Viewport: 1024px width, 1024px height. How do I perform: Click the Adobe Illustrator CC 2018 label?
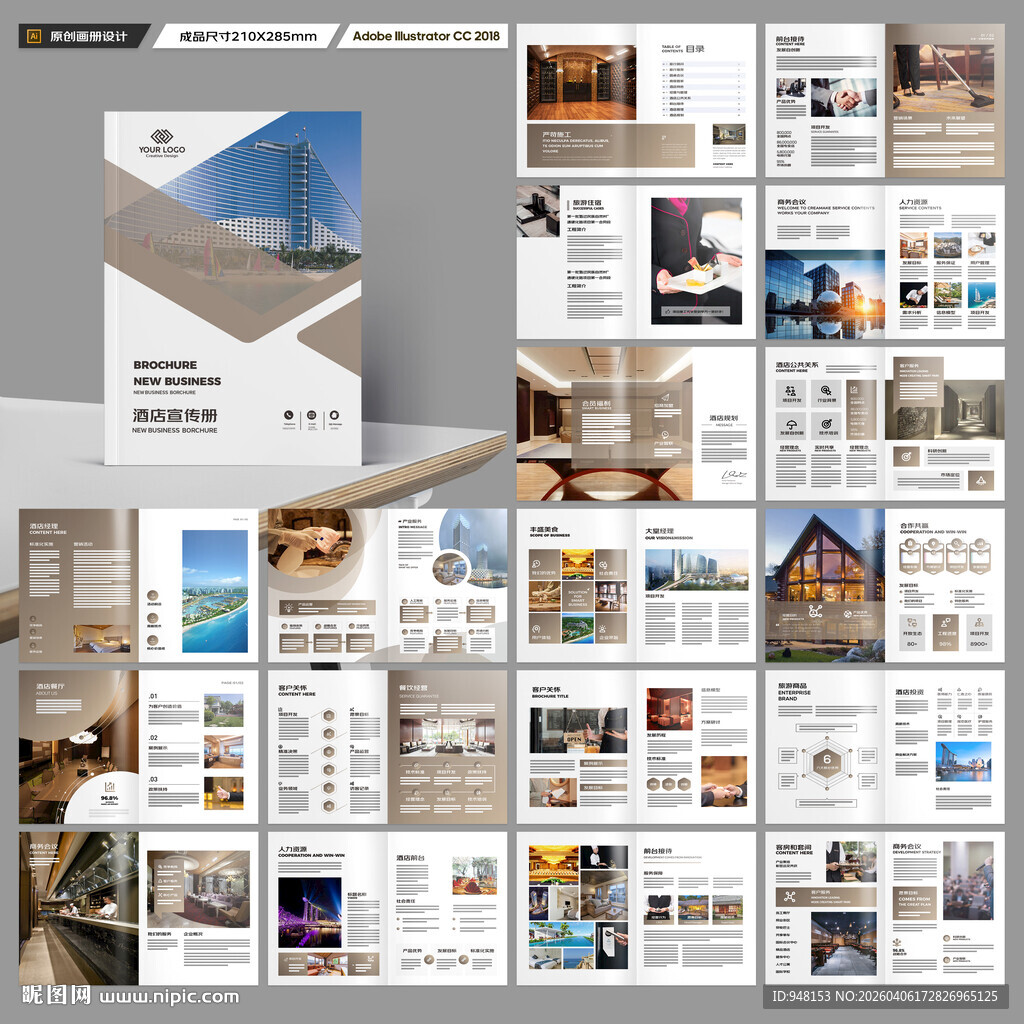426,36
